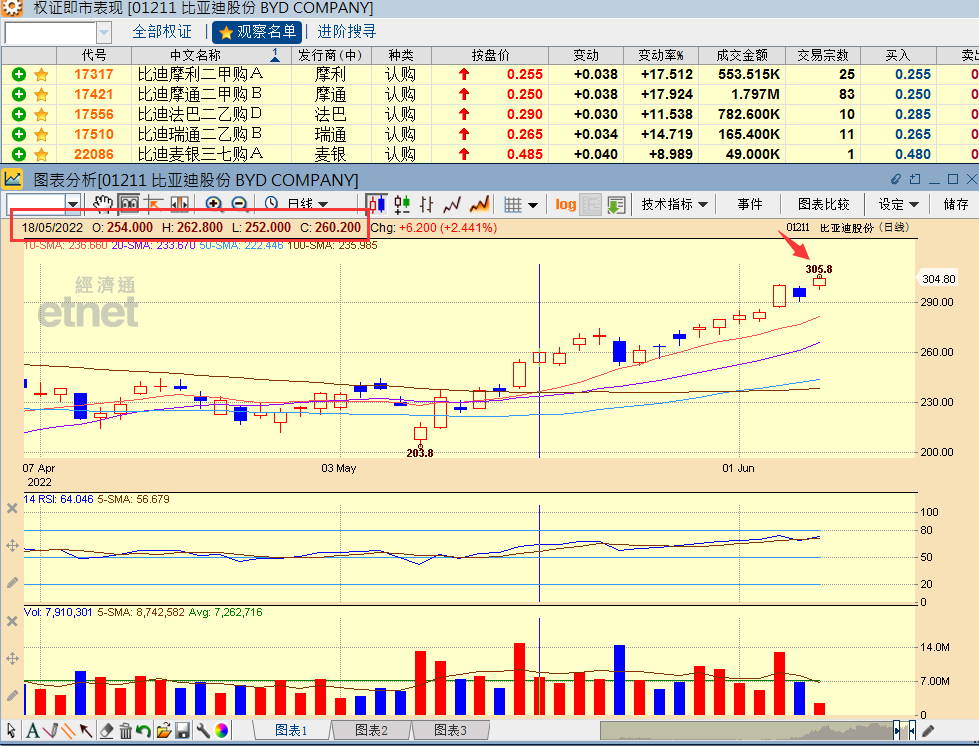This screenshot has height=746, width=979.
Task: Select the arrow pointer drawing tool
Action: tap(11, 730)
